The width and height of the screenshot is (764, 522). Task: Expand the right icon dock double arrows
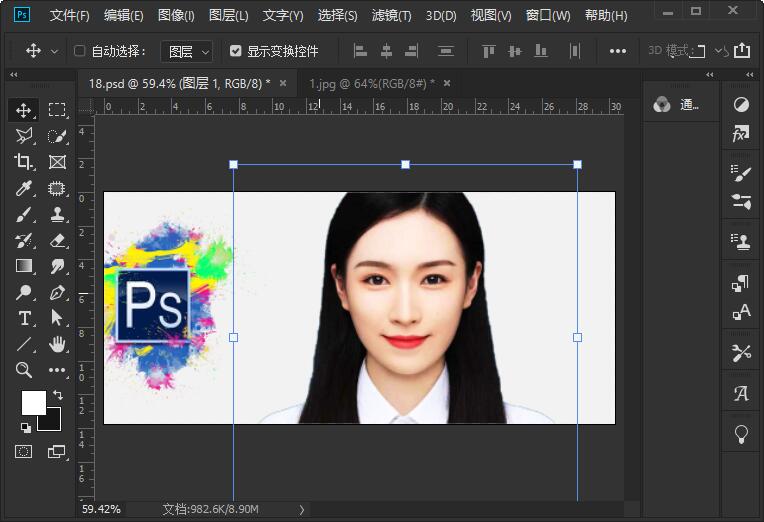pyautogui.click(x=749, y=75)
